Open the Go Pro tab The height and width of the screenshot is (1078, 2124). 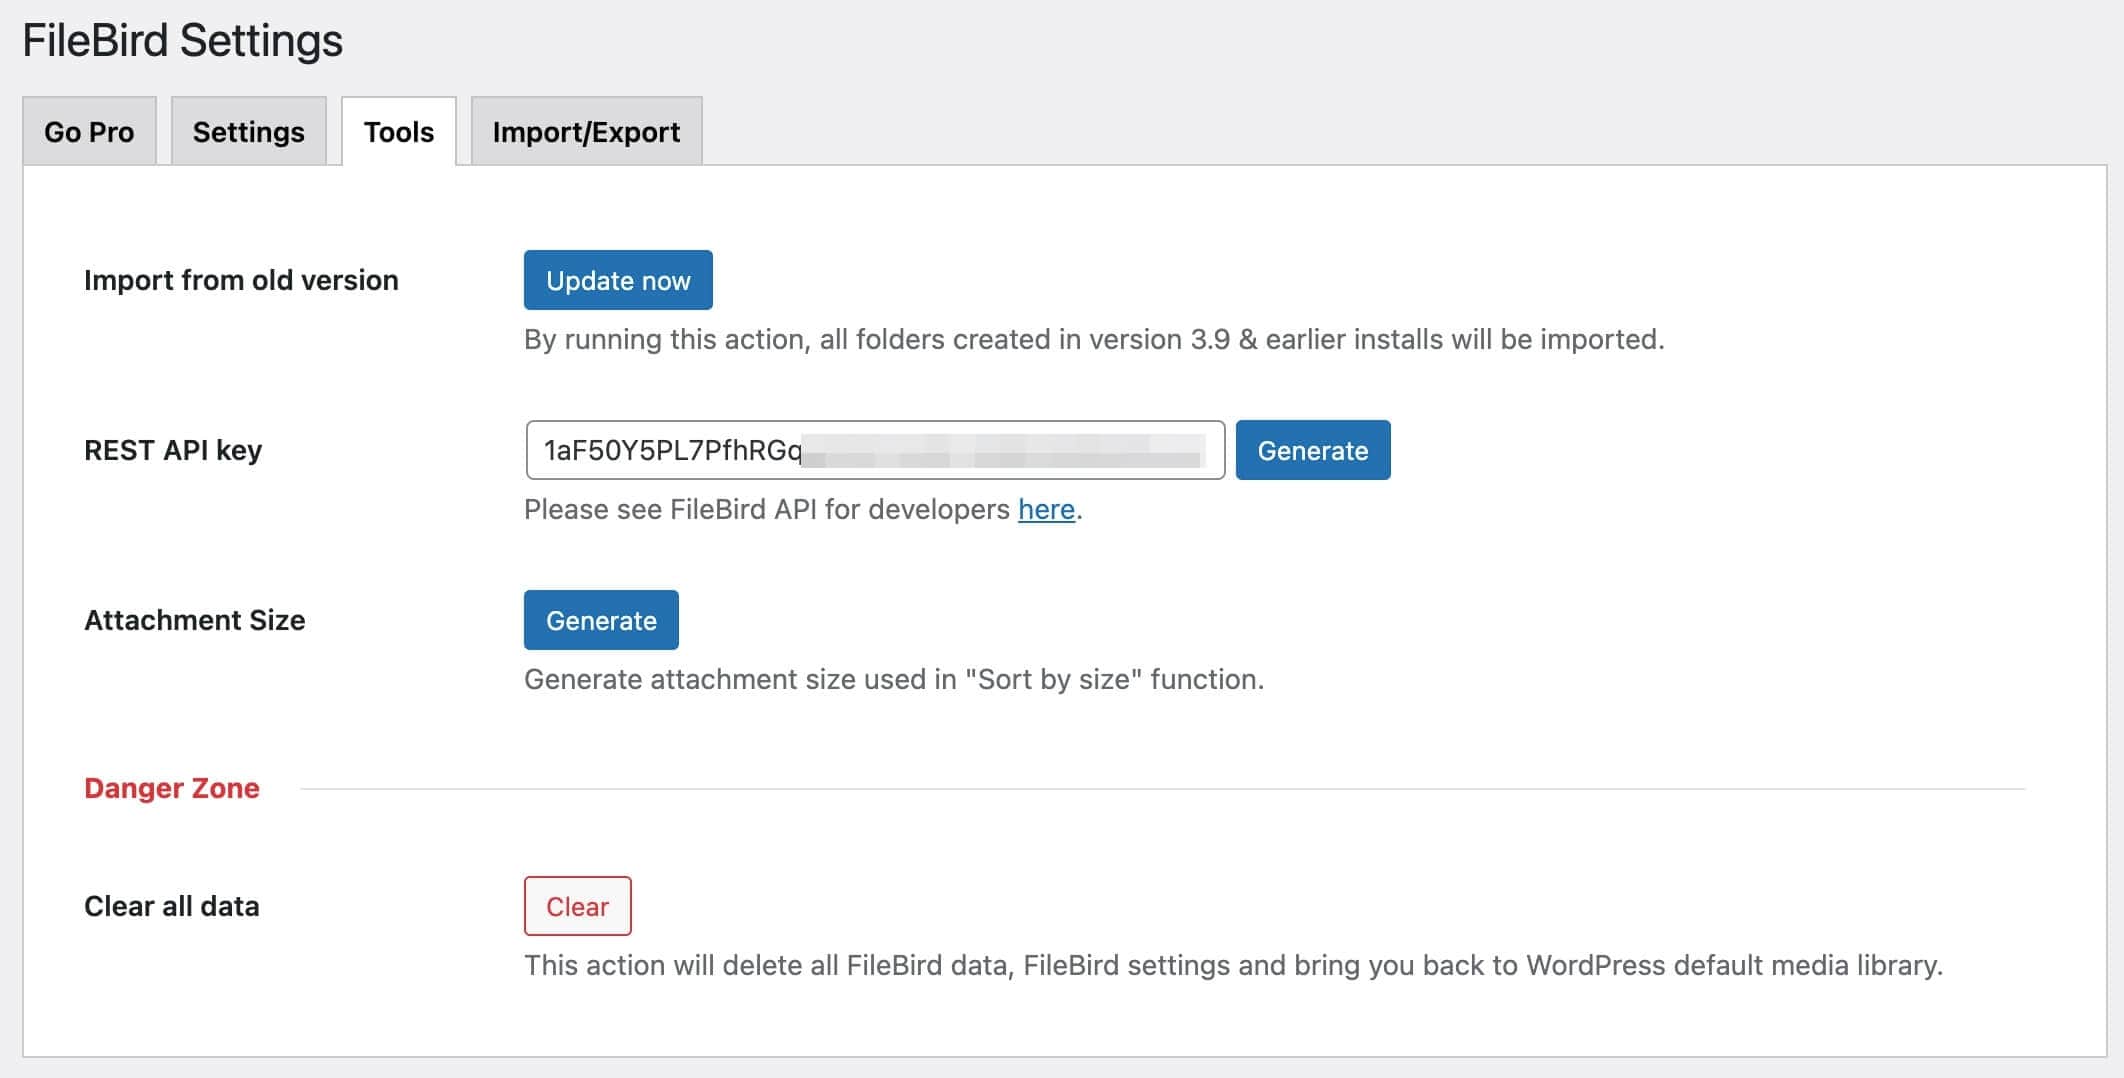click(x=89, y=131)
